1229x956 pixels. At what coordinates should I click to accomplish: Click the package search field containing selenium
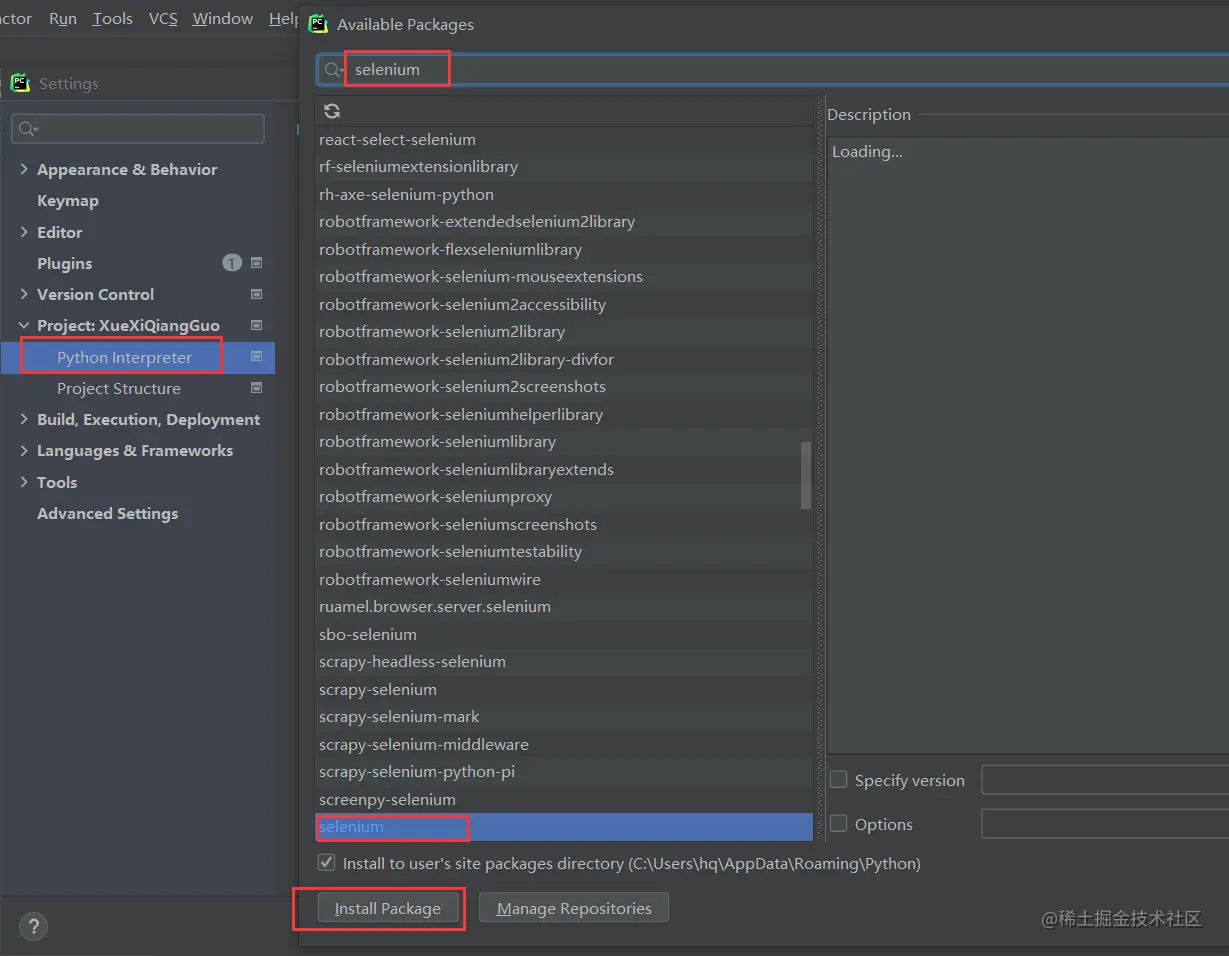772,70
